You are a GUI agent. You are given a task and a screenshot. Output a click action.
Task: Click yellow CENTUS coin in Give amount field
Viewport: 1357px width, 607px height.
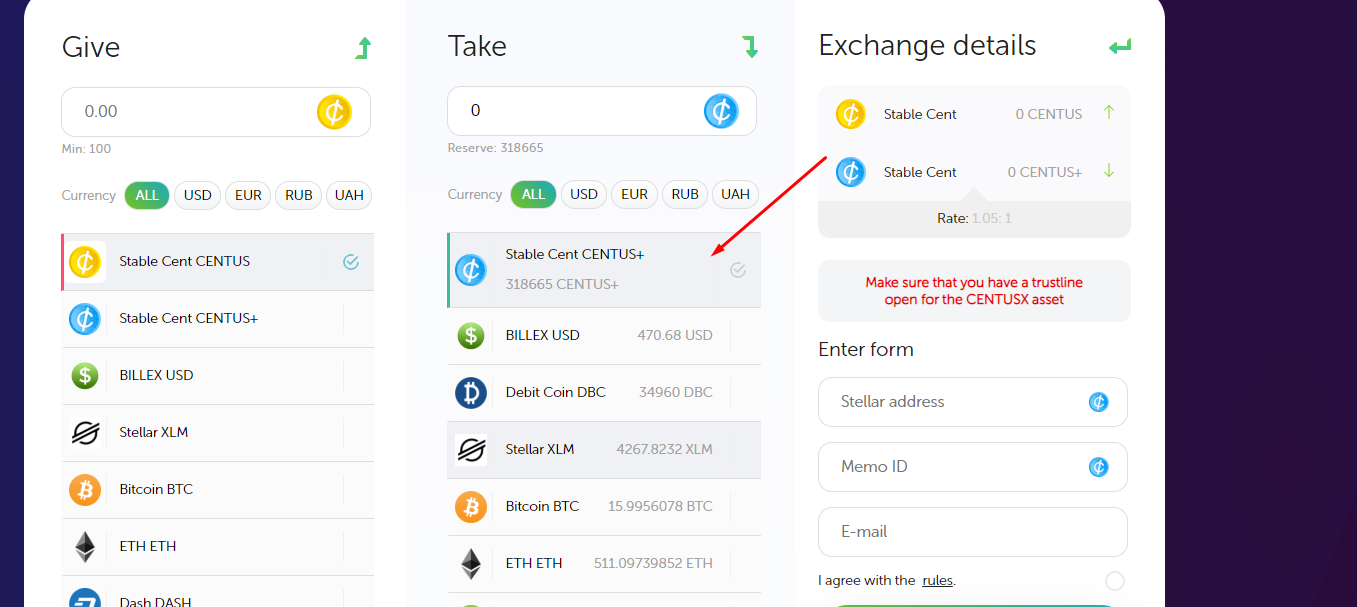point(334,112)
